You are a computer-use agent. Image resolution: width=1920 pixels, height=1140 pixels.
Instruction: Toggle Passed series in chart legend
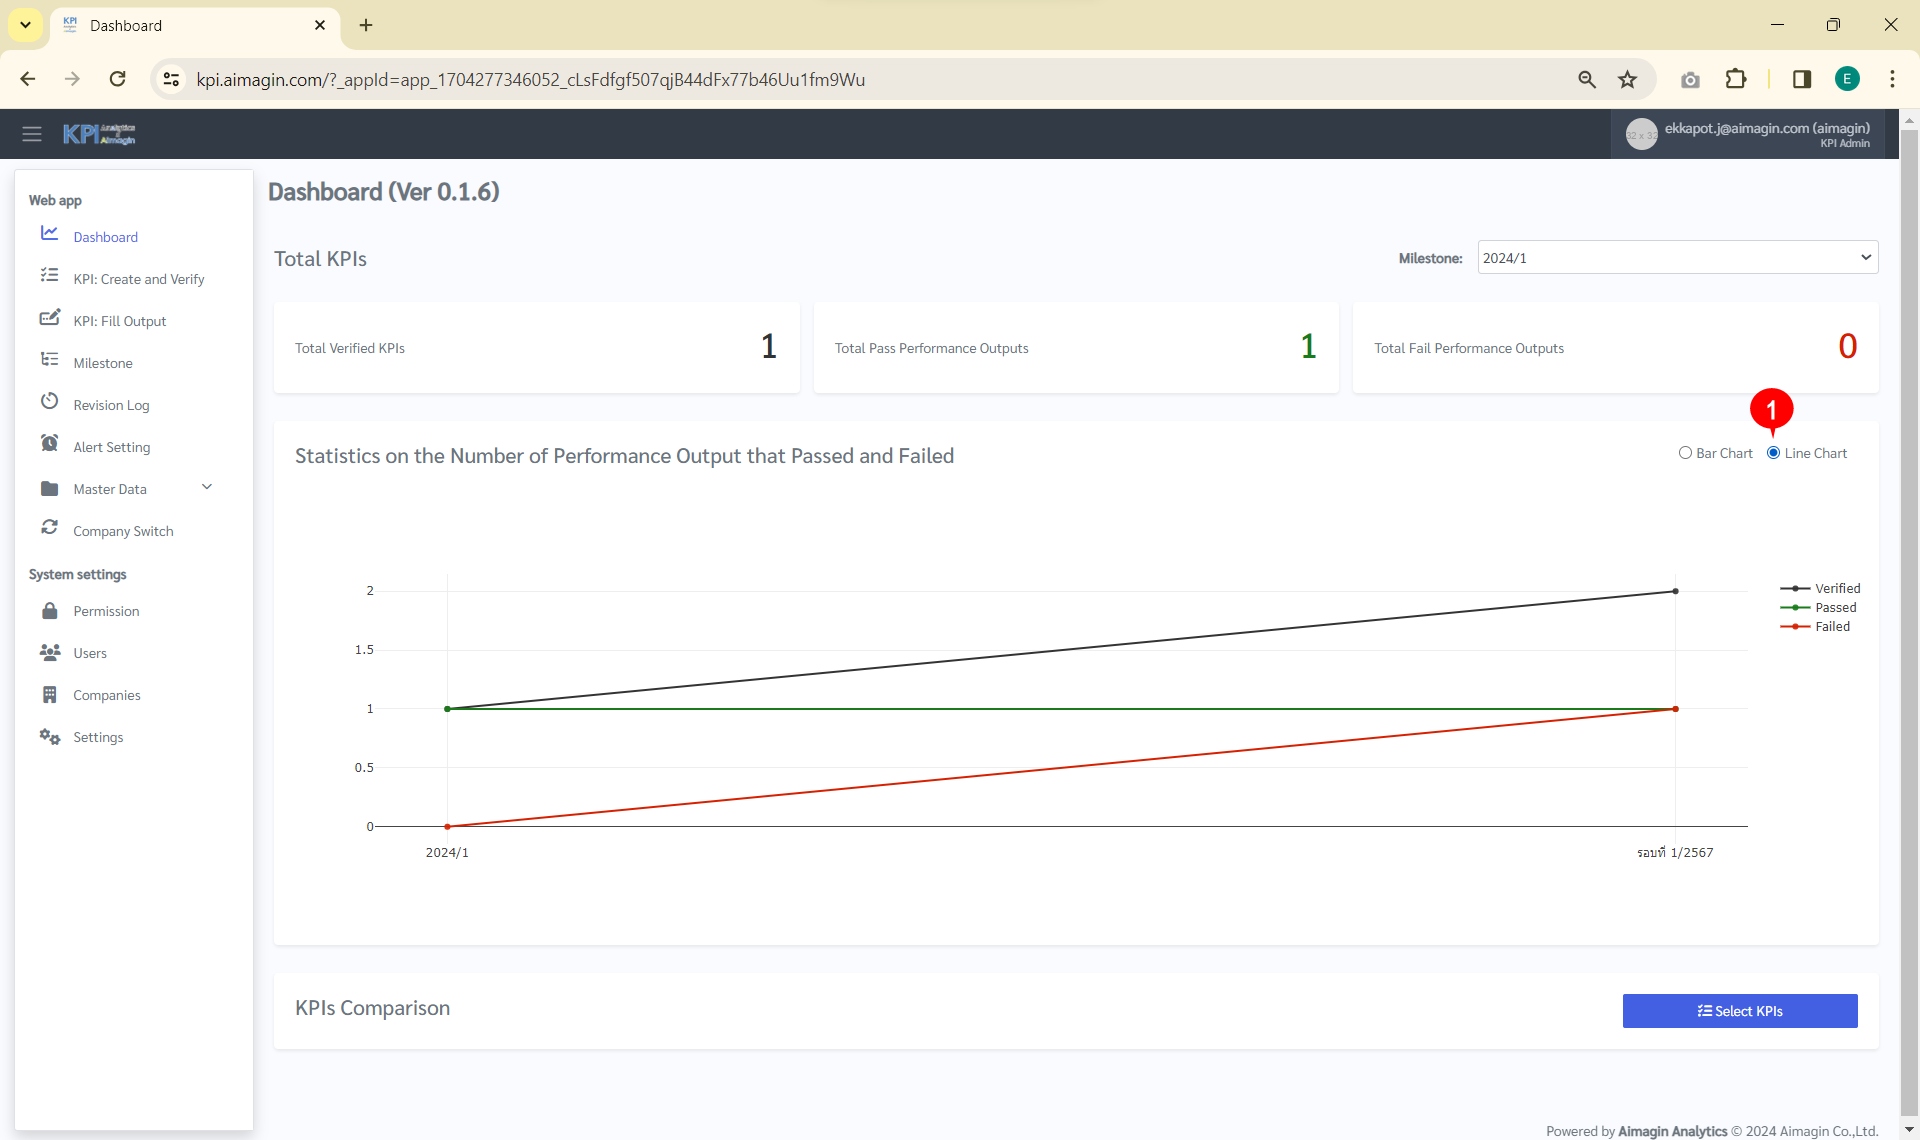click(1818, 607)
